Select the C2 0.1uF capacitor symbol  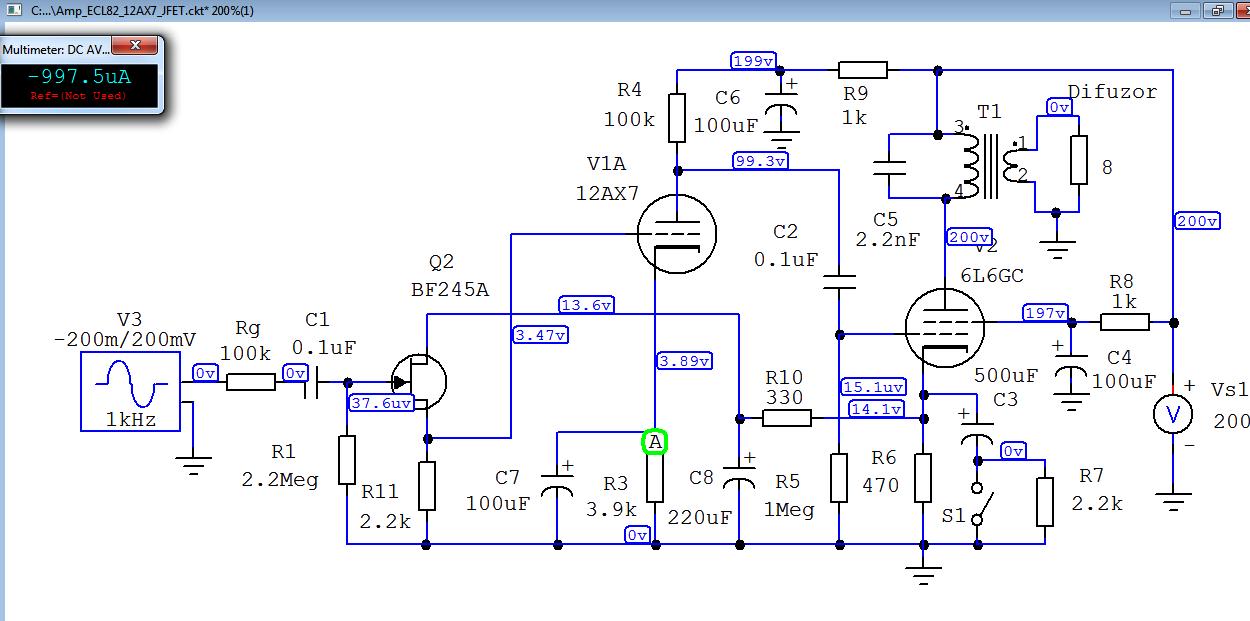[838, 281]
